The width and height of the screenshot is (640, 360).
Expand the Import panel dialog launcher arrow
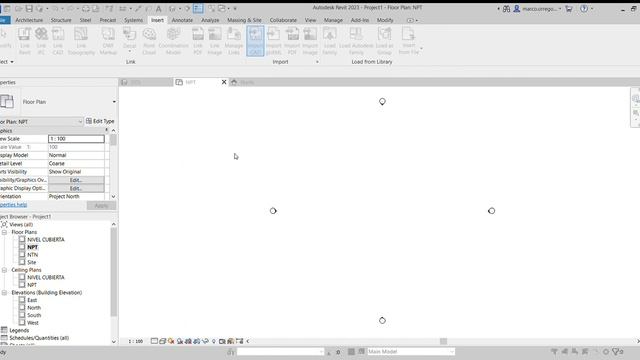click(x=317, y=62)
